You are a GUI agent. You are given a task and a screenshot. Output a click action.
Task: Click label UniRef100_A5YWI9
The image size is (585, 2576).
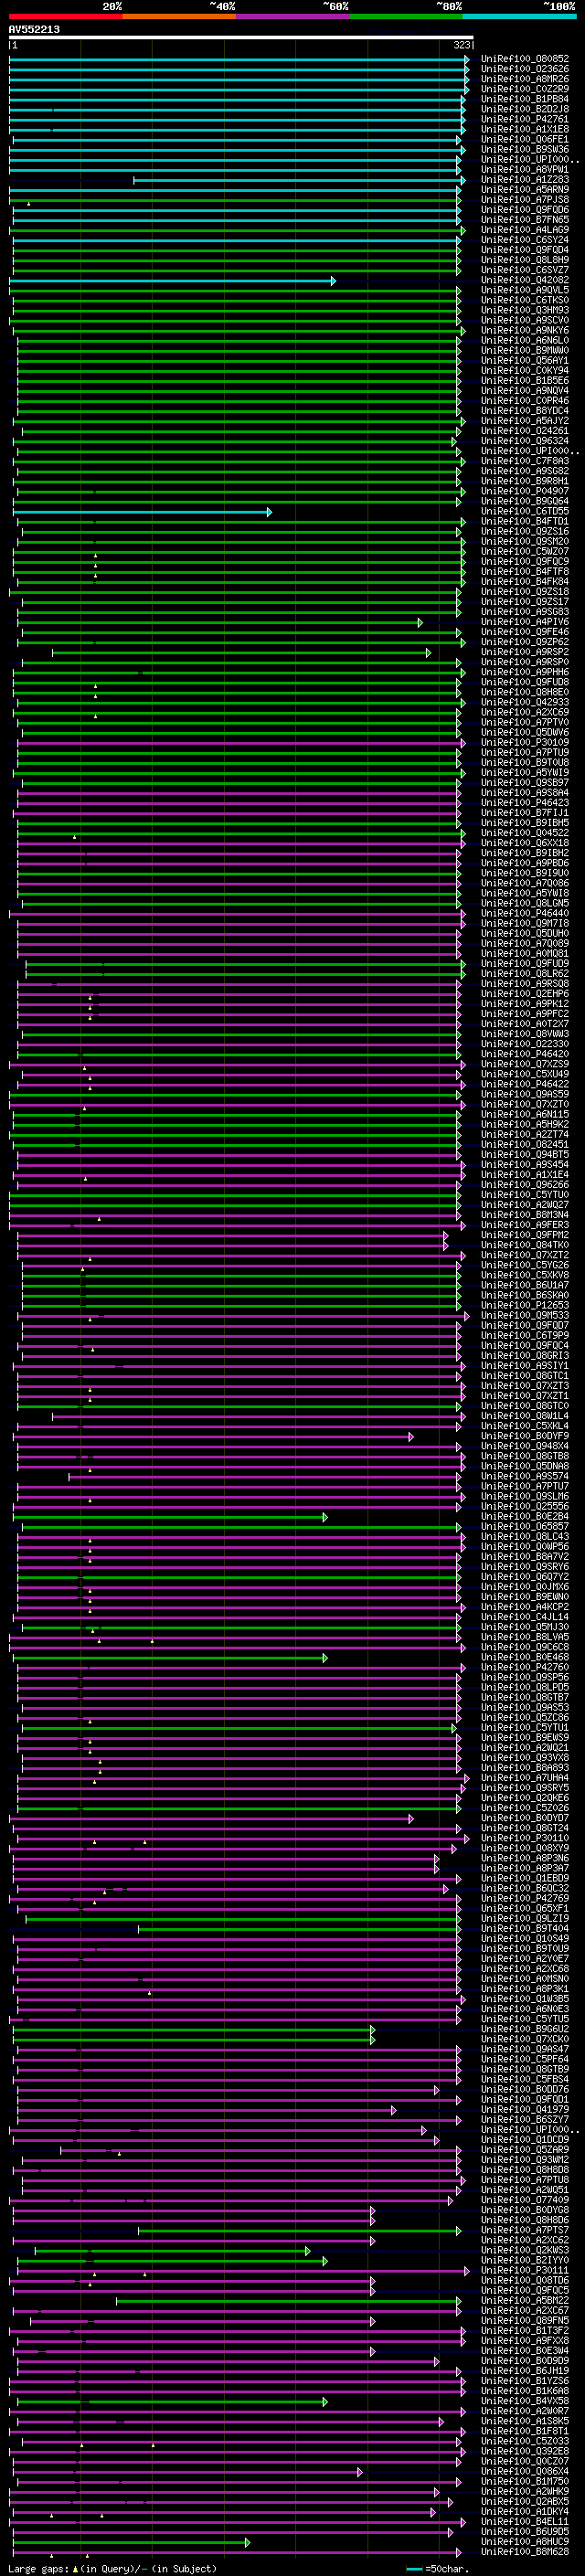click(x=525, y=772)
